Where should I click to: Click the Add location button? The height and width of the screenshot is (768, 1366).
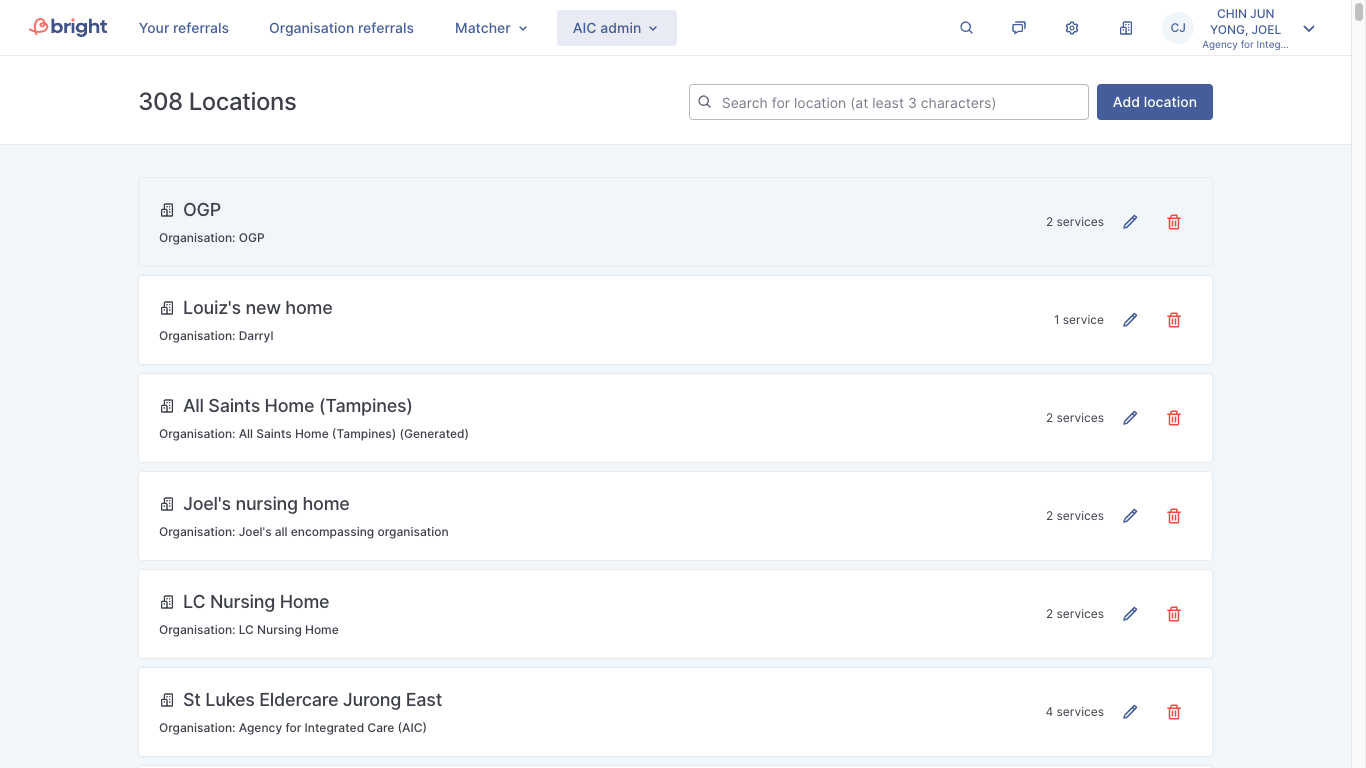[x=1155, y=102]
